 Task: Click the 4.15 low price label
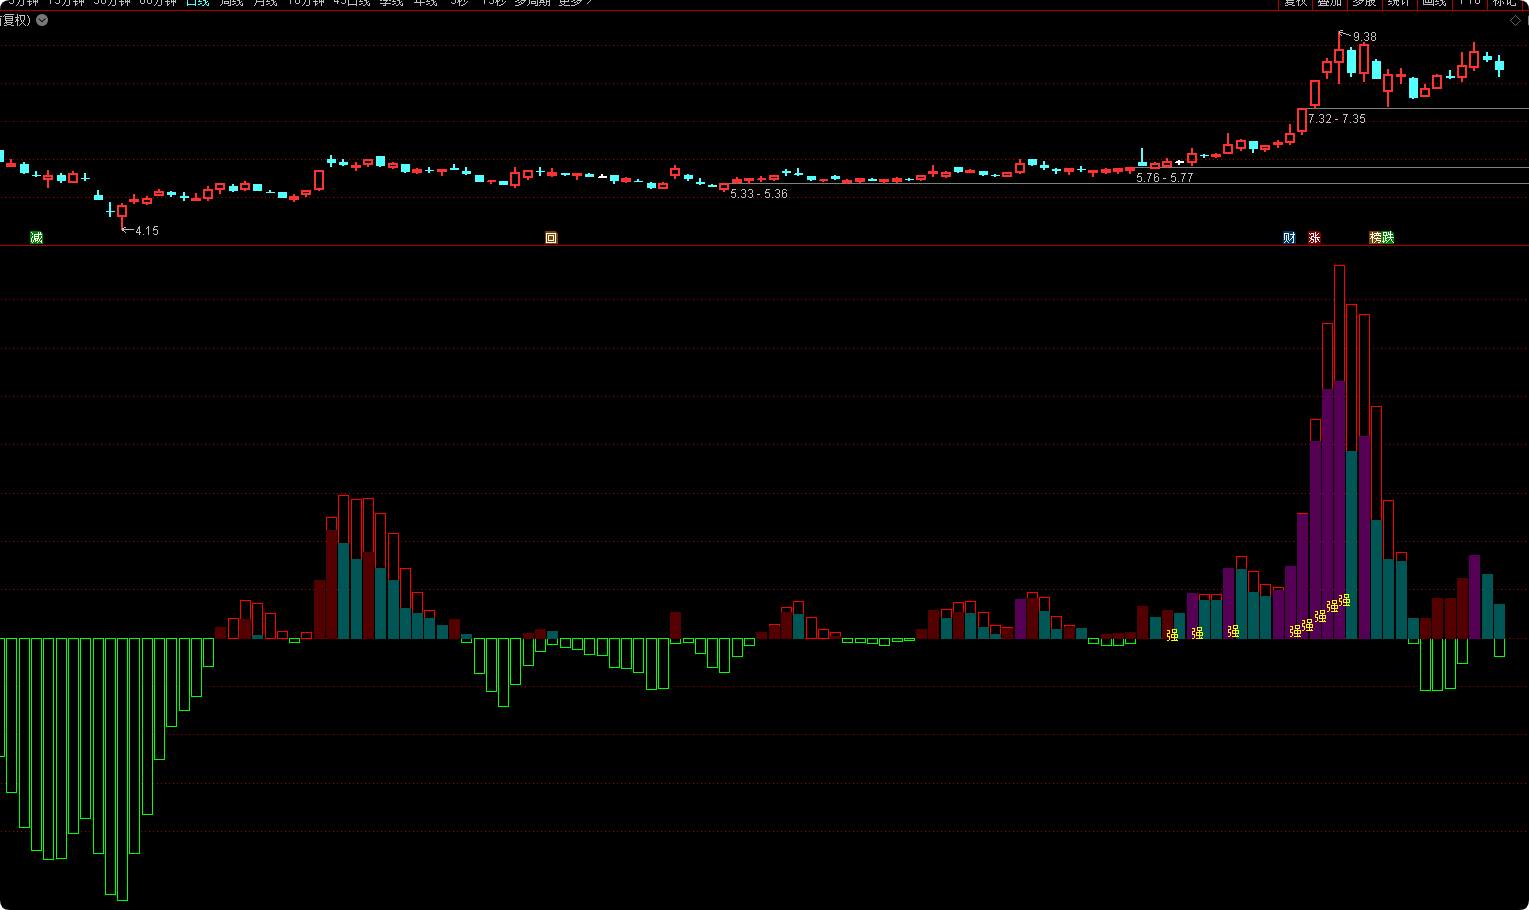tap(147, 231)
